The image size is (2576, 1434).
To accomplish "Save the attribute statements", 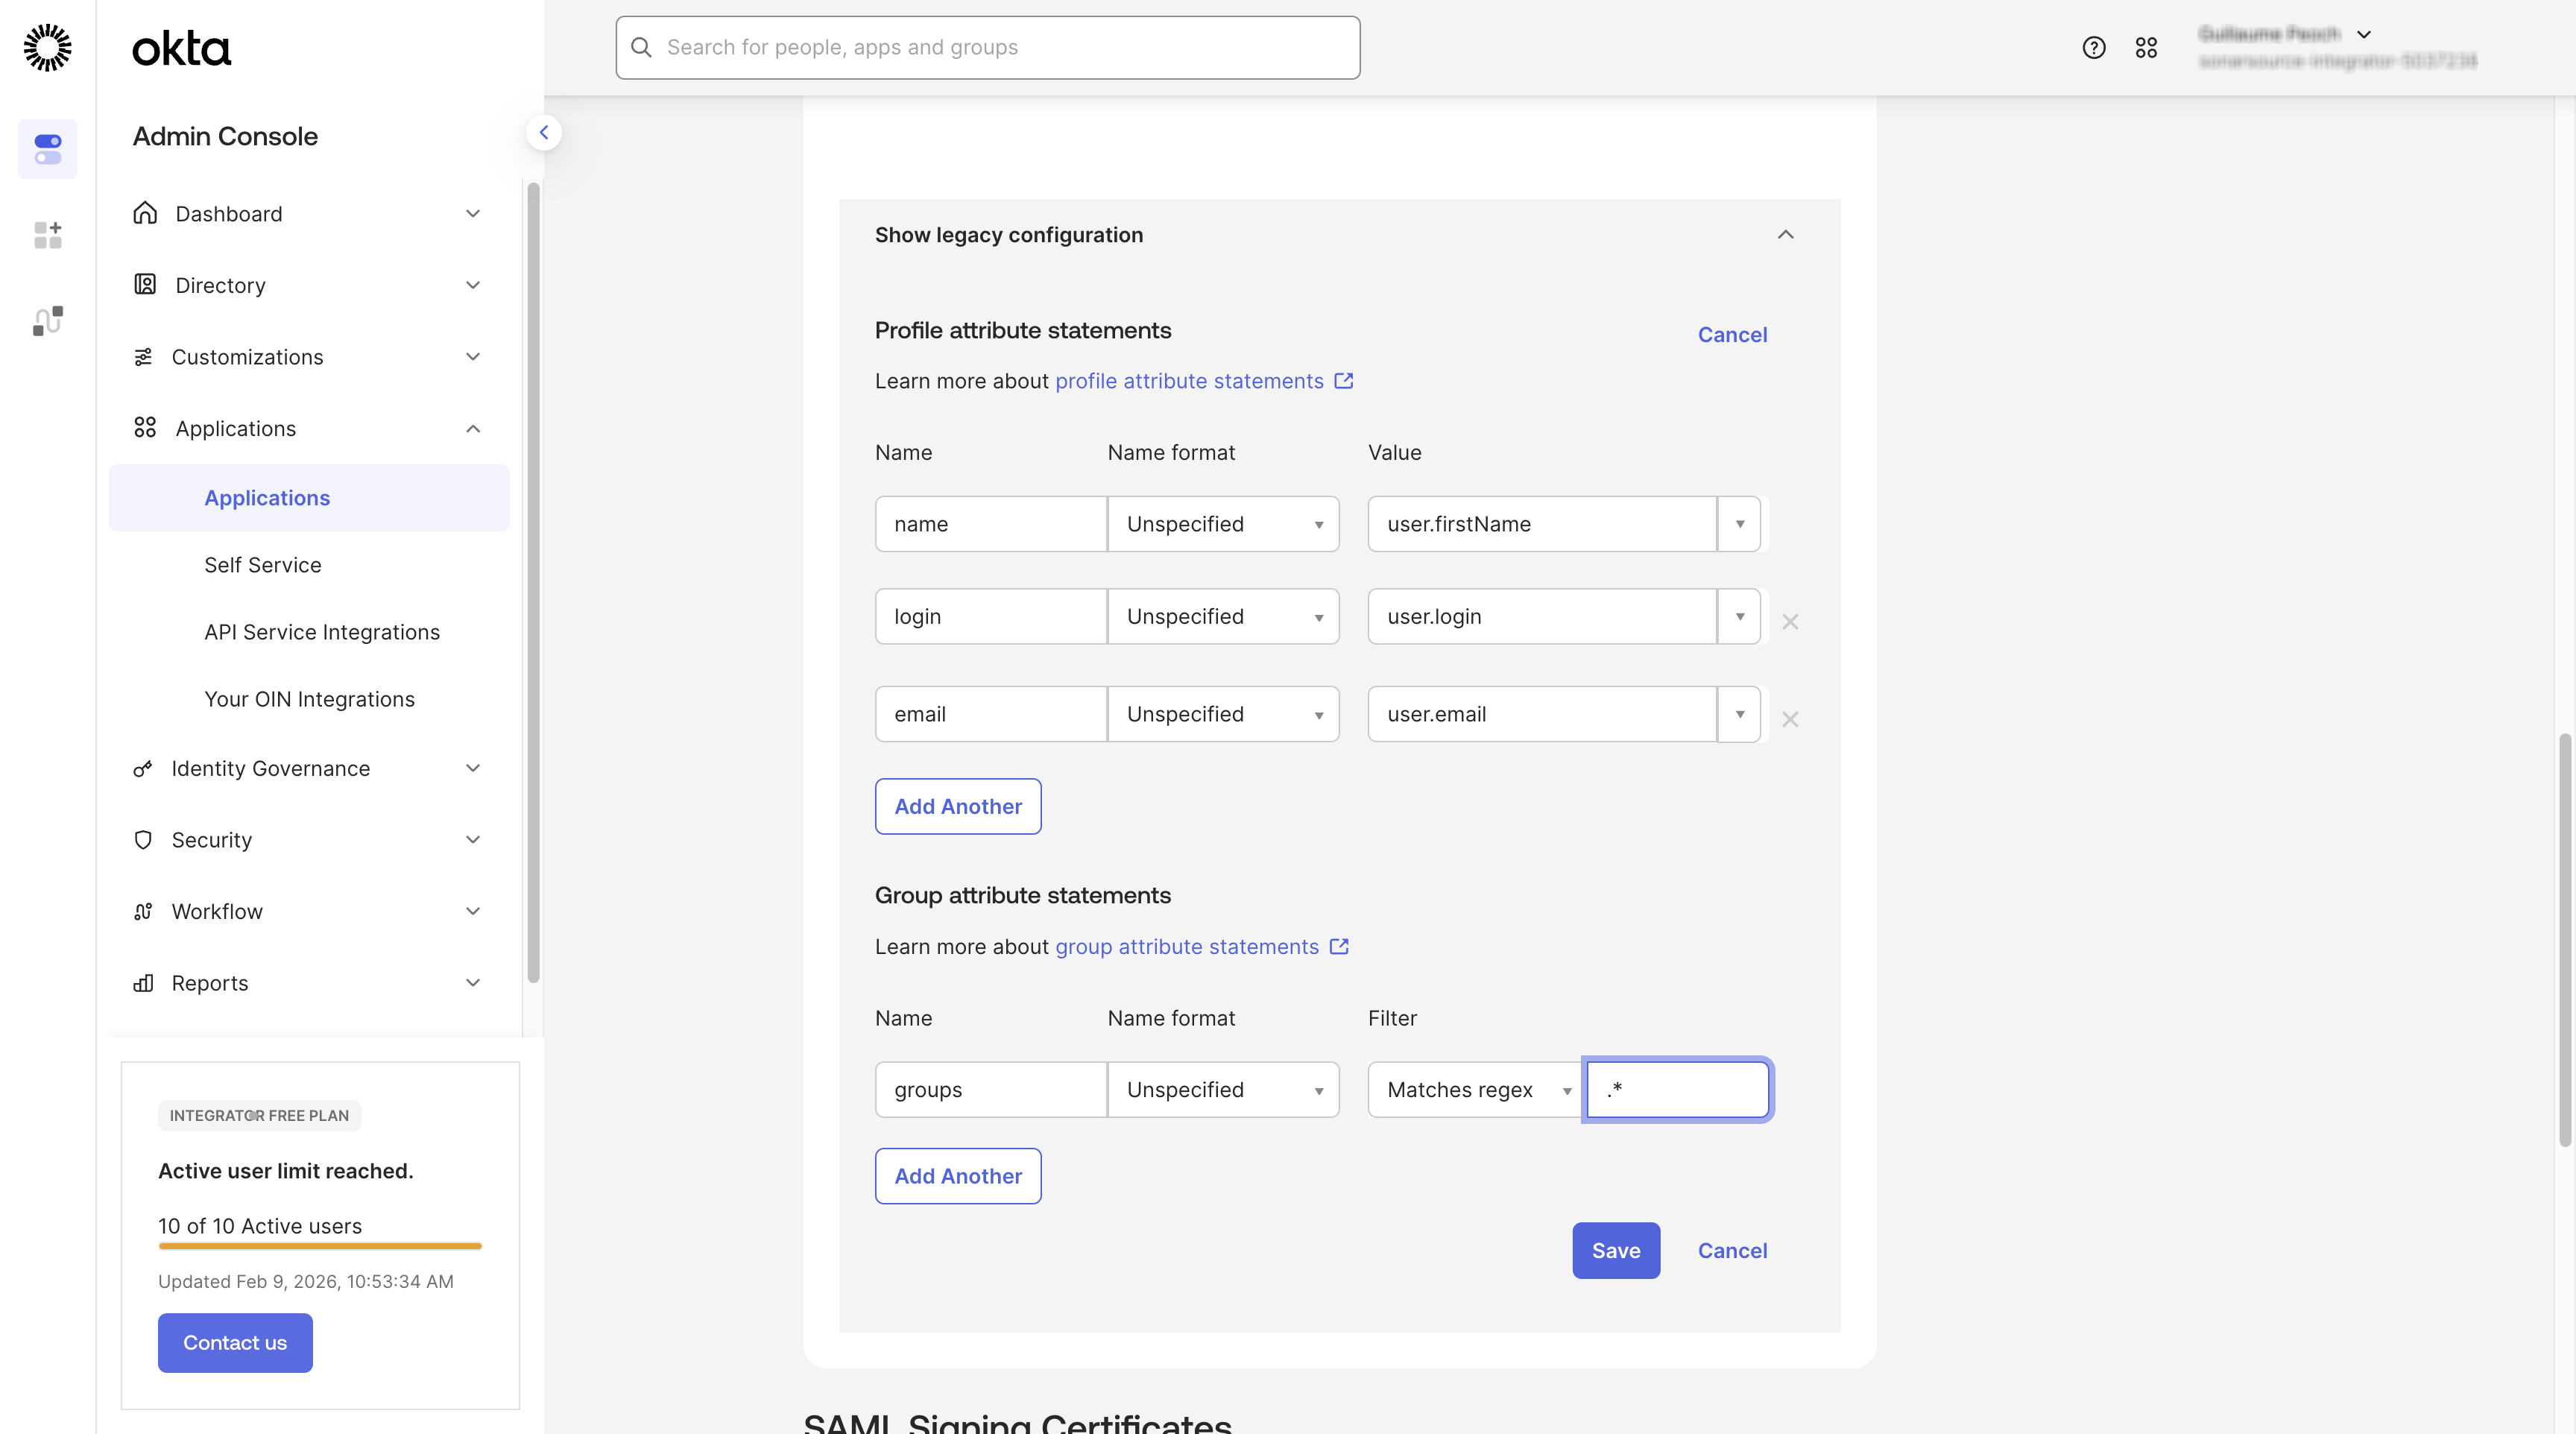I will [x=1616, y=1250].
